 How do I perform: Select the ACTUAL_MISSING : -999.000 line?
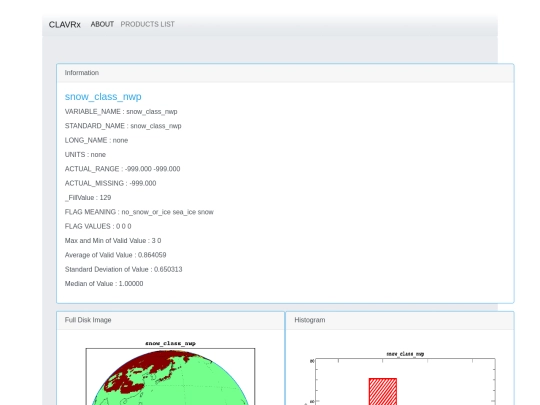tap(110, 183)
